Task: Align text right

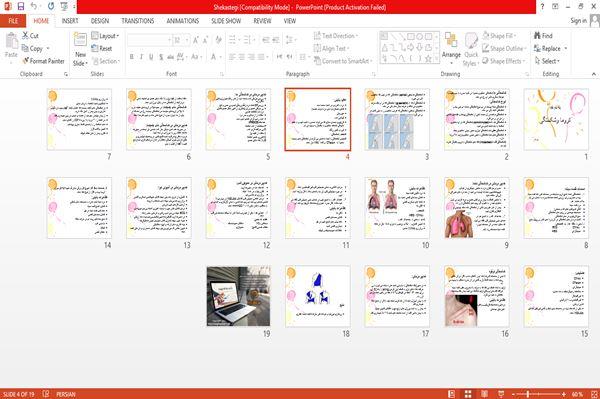Action: 251,57
